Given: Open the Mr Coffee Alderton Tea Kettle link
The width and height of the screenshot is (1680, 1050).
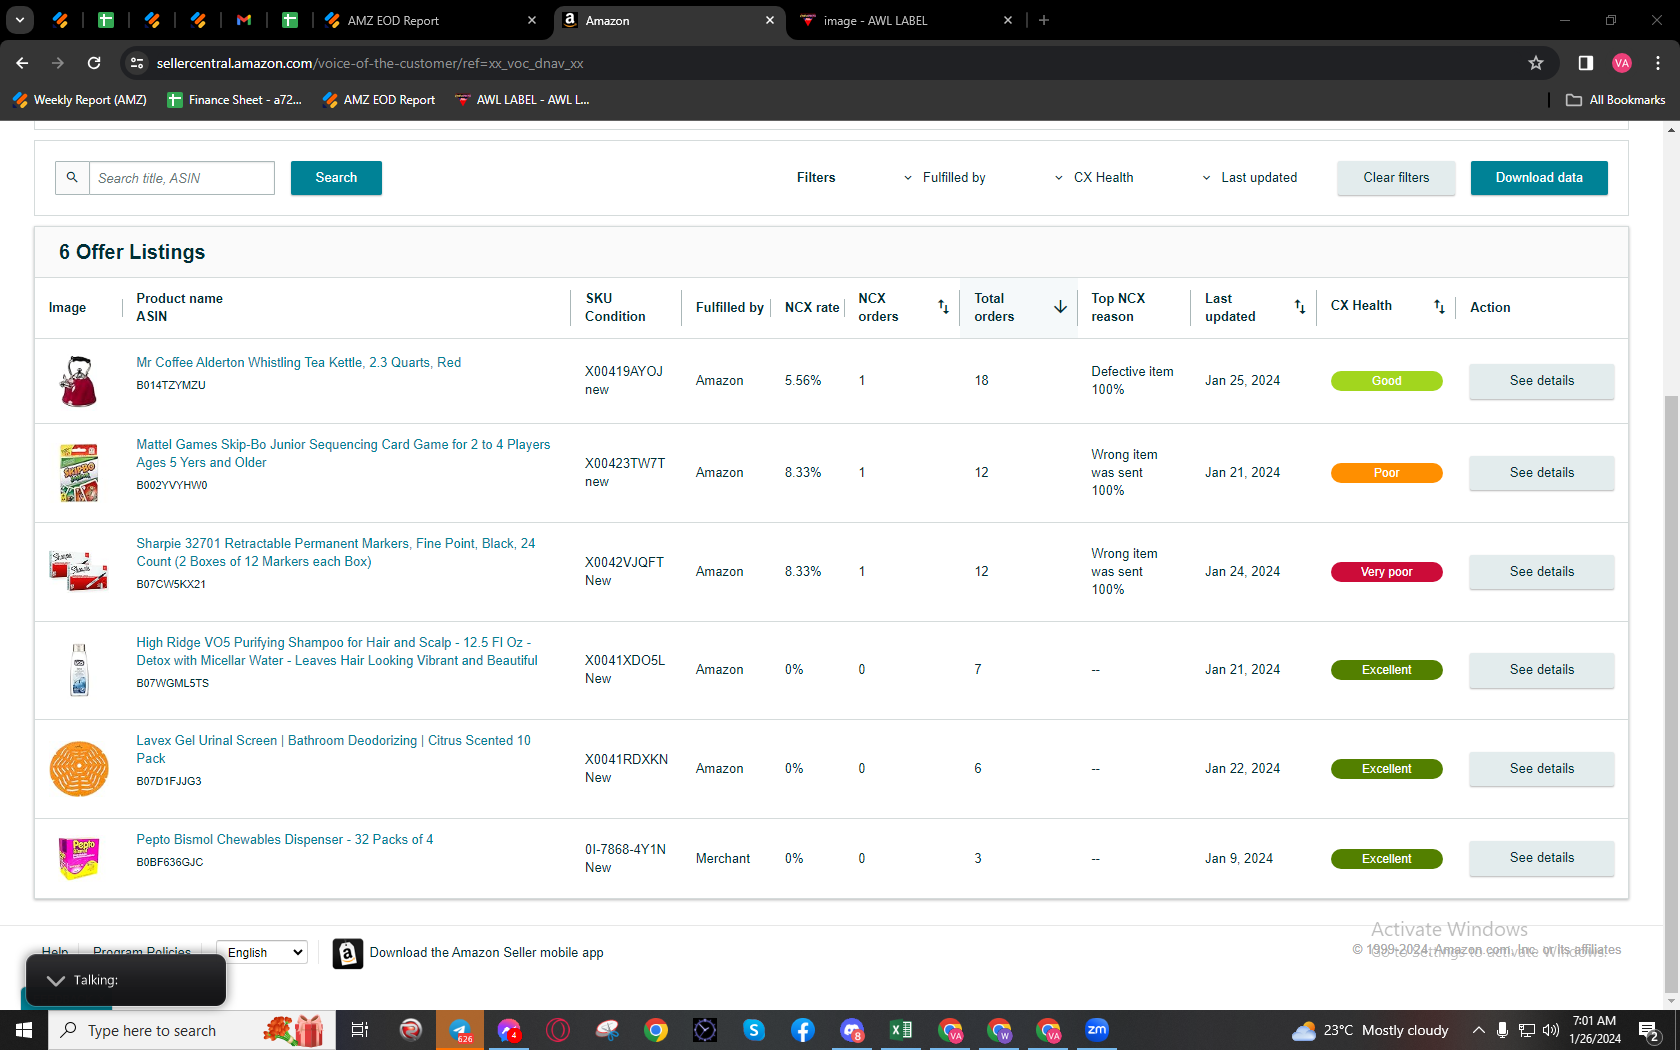Looking at the screenshot, I should click(299, 363).
